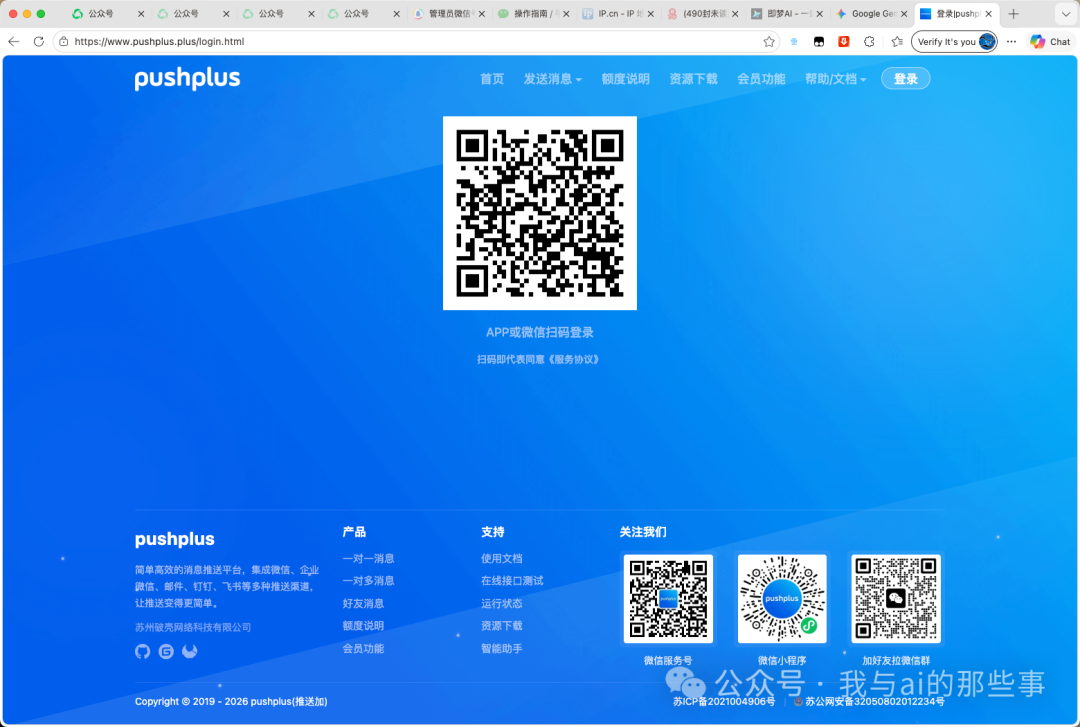Switch to the (490封未读 mail tab

click(701, 14)
